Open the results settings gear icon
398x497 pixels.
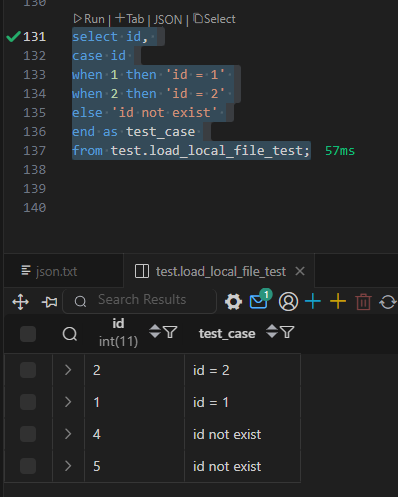coord(233,302)
